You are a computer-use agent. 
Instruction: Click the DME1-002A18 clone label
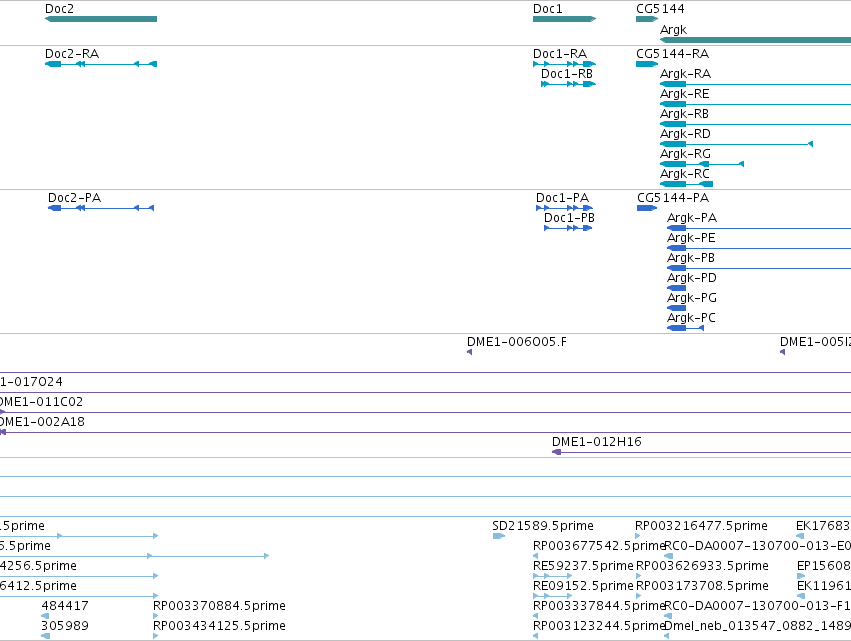[42, 422]
